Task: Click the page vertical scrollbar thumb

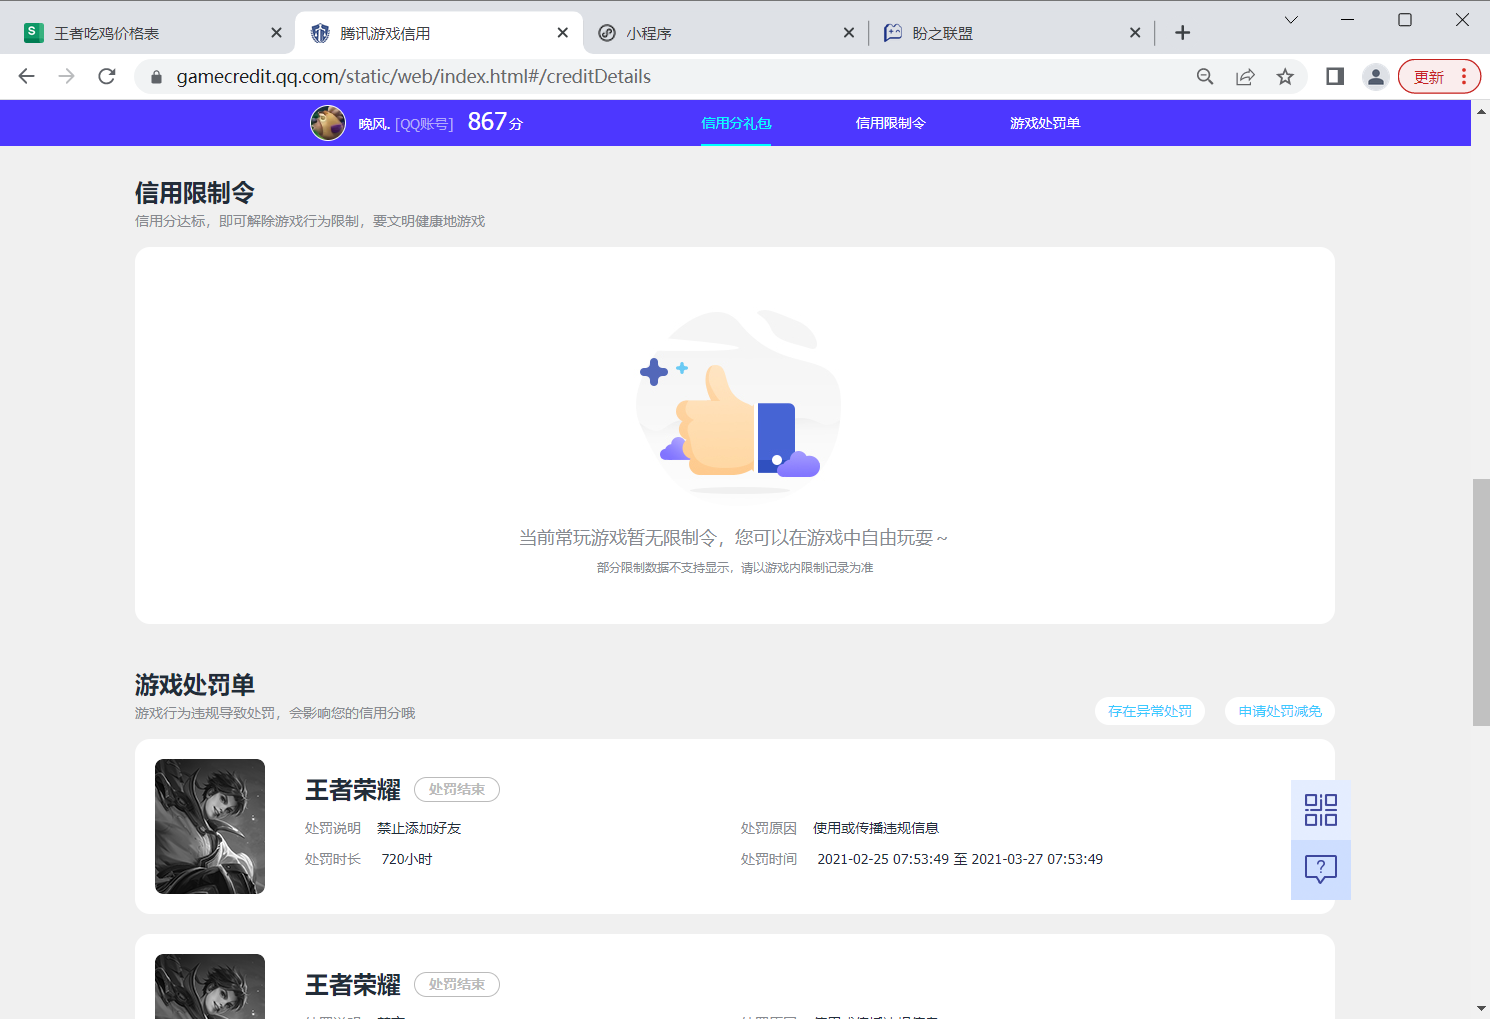Action: tap(1481, 602)
